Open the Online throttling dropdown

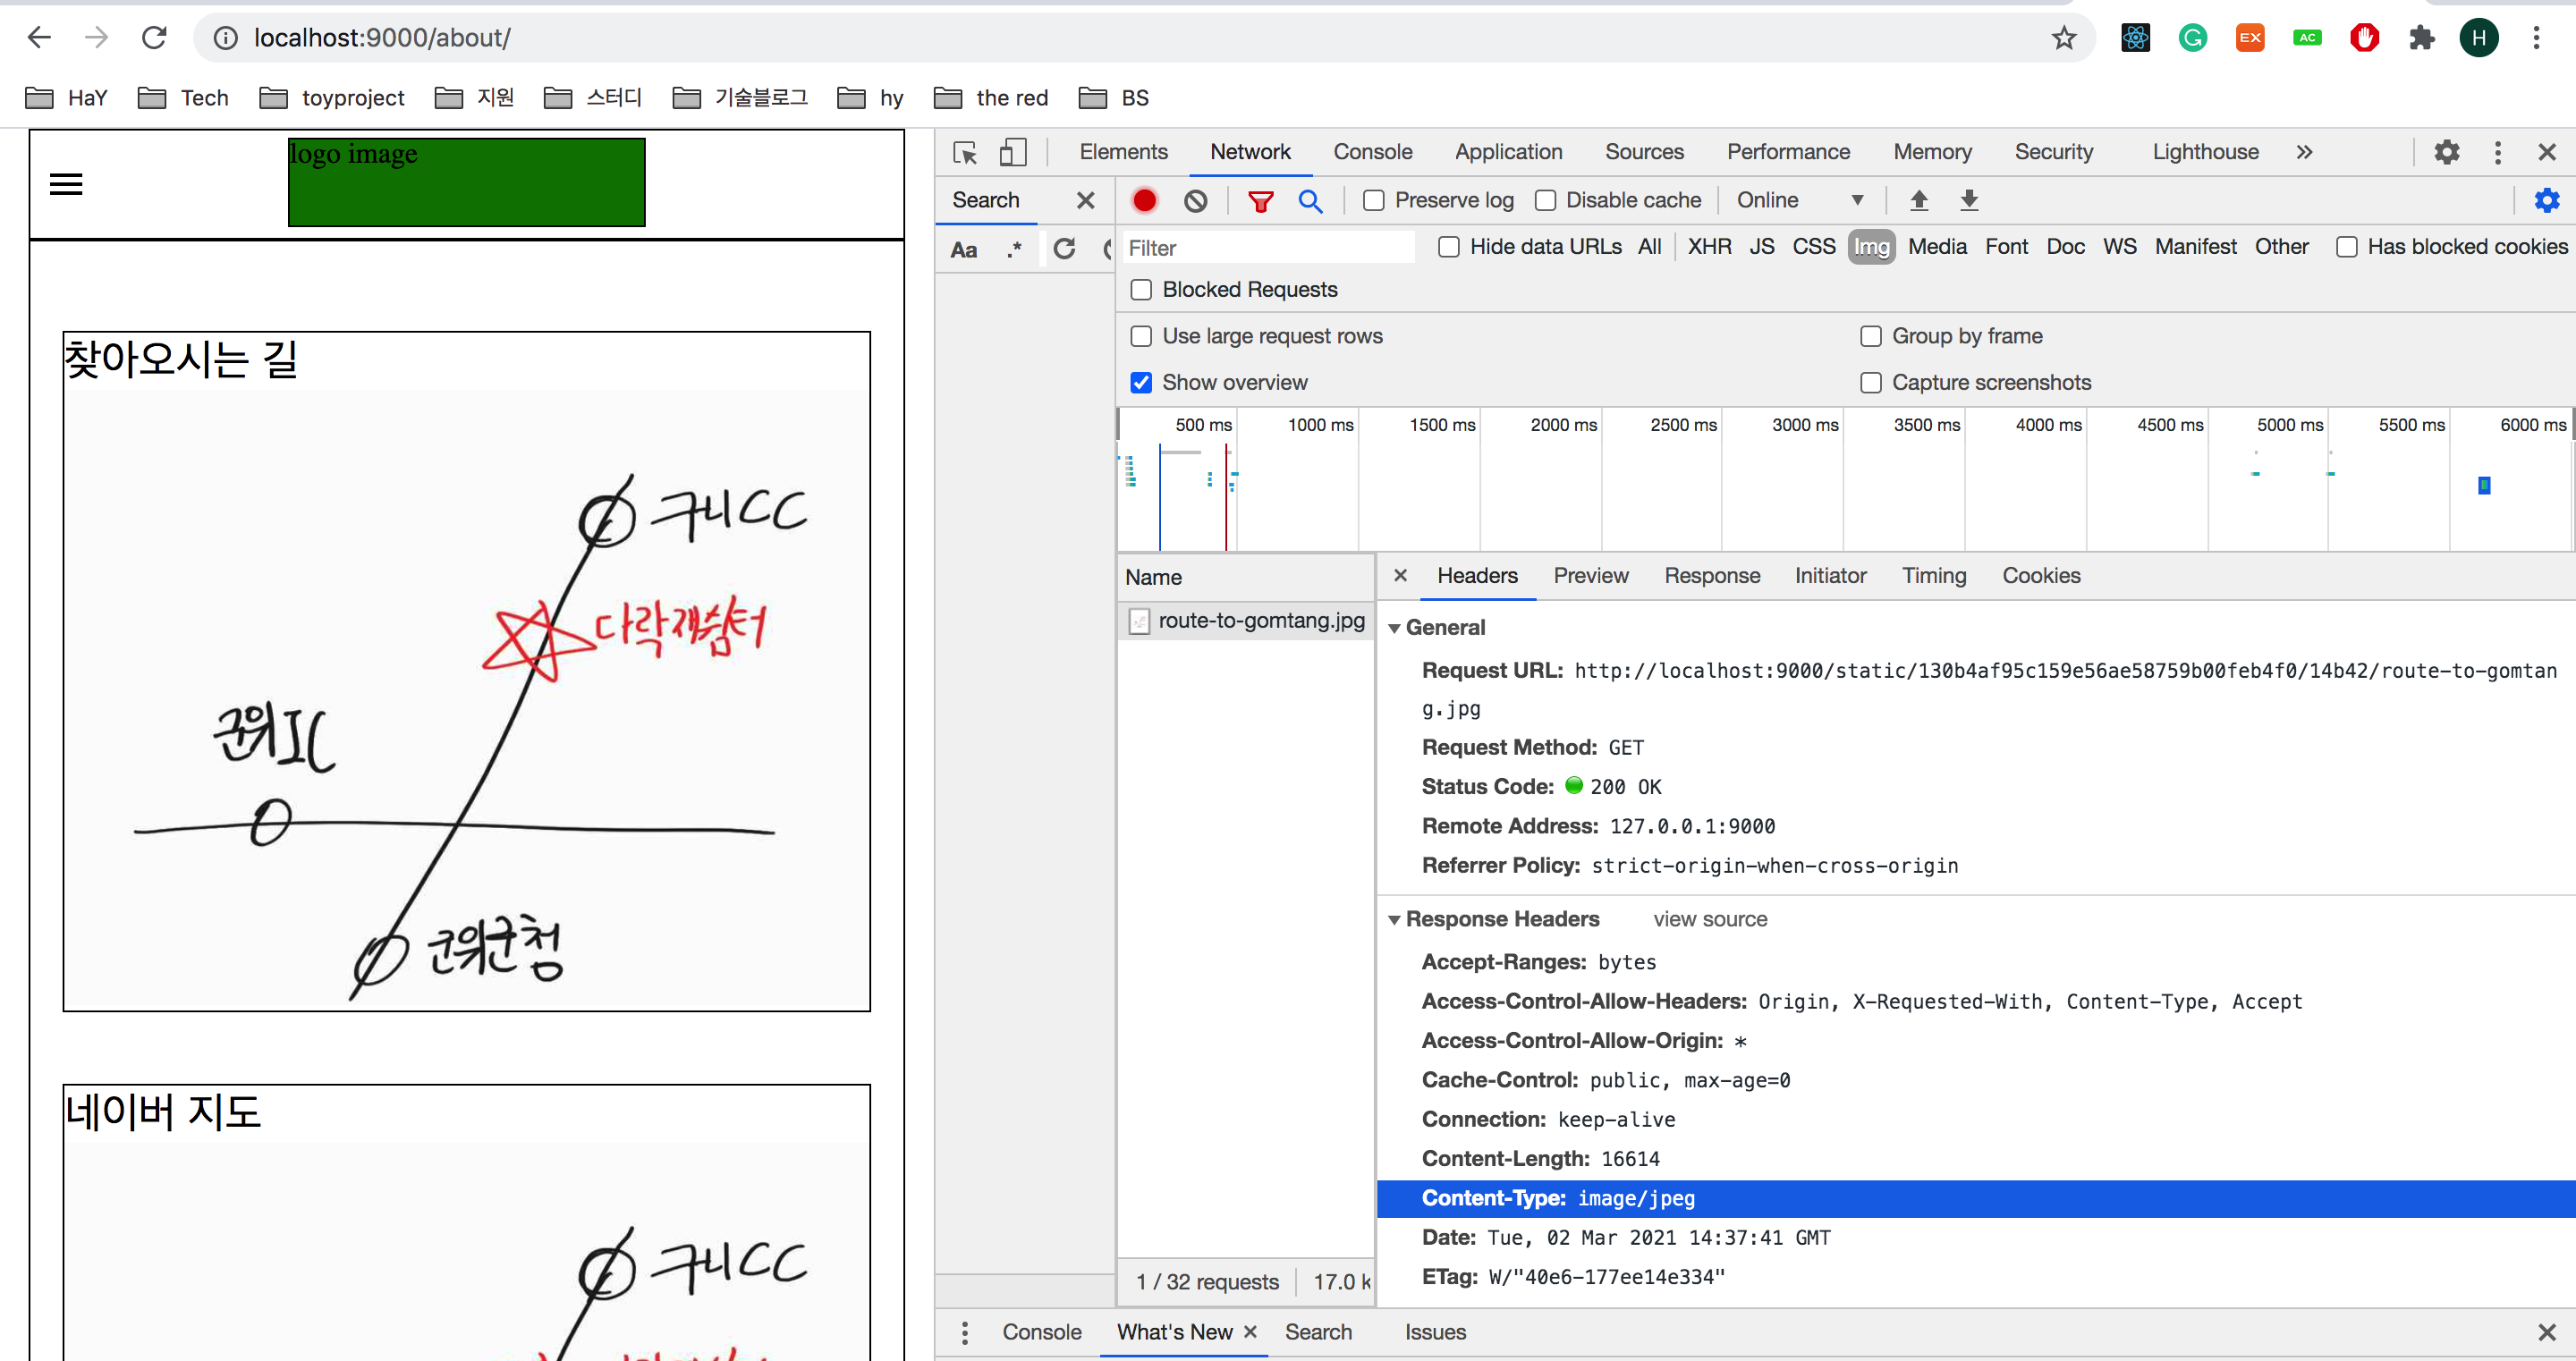coord(1798,200)
